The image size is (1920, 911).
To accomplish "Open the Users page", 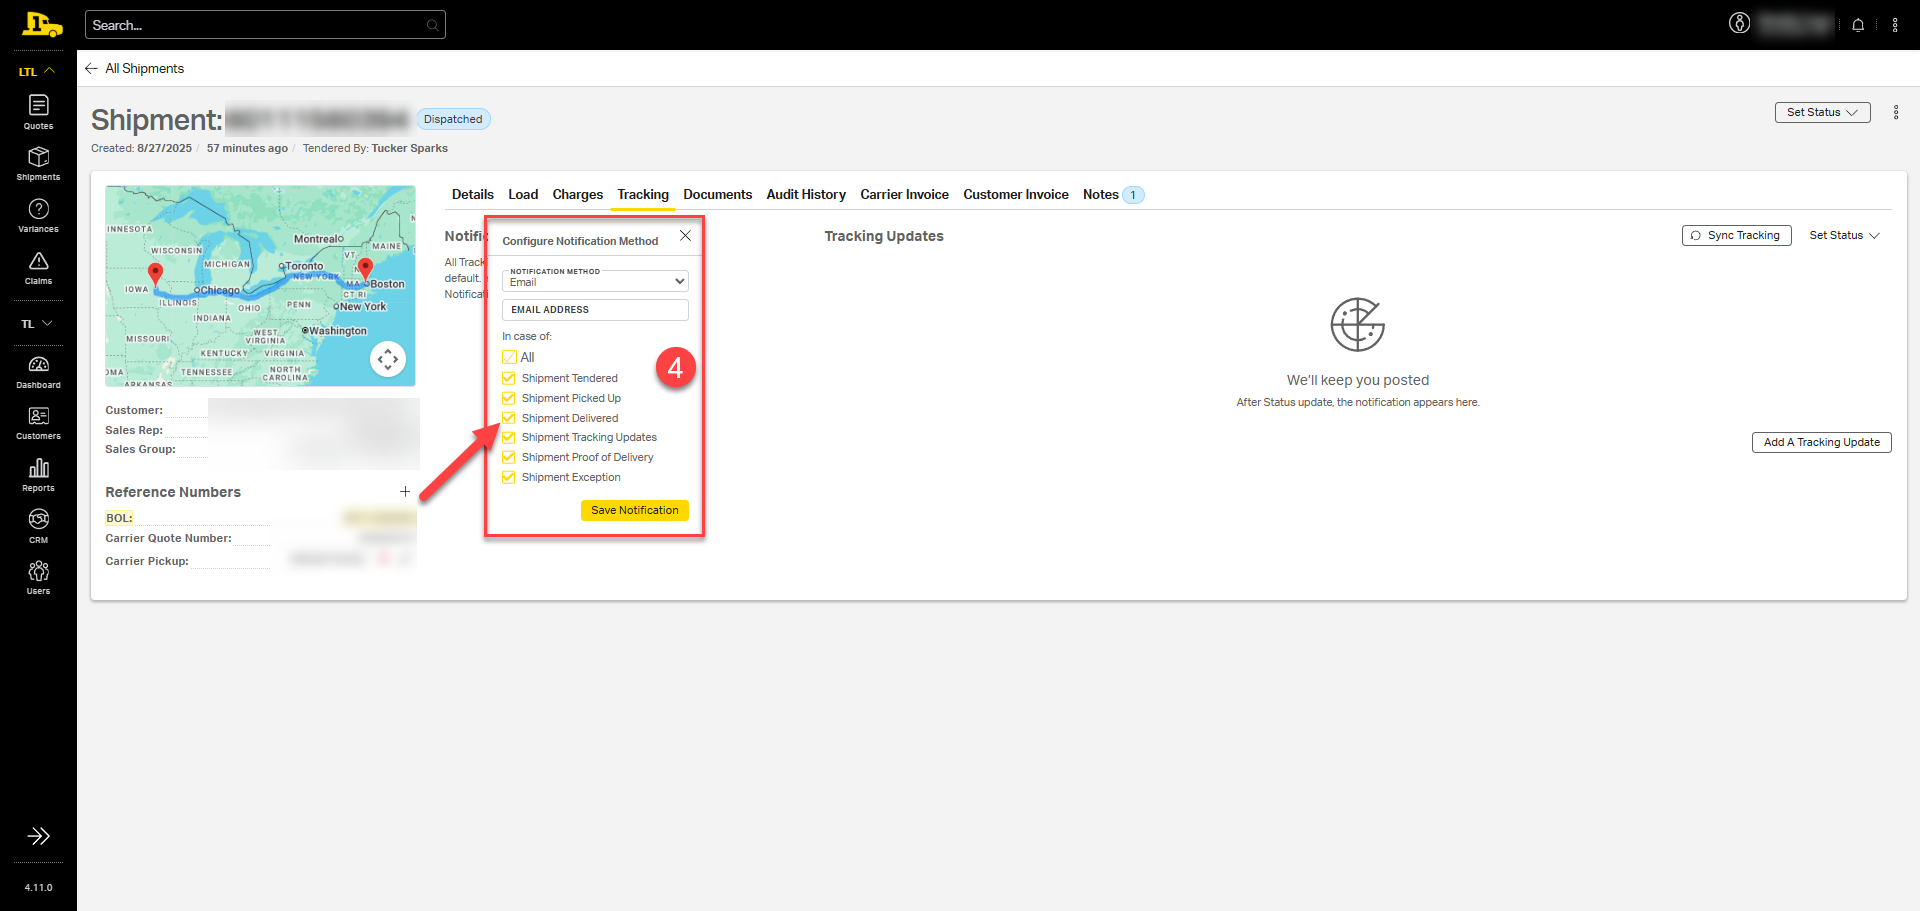I will (x=38, y=578).
